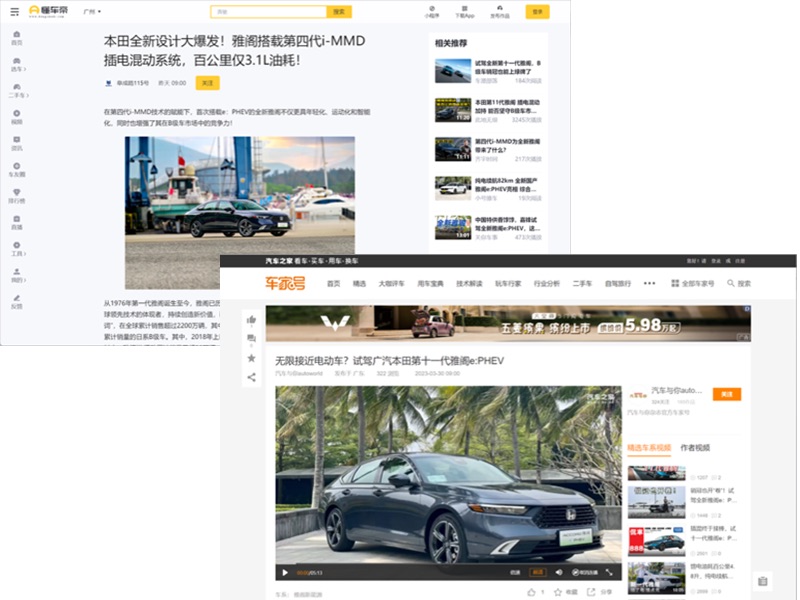
Task: Toggle the danmaku control in video player
Action: (x=585, y=572)
